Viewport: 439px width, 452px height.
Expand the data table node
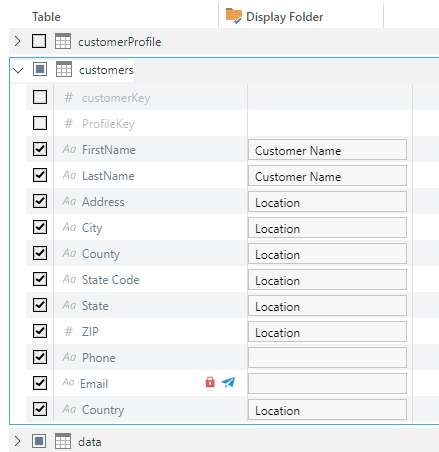[18, 441]
